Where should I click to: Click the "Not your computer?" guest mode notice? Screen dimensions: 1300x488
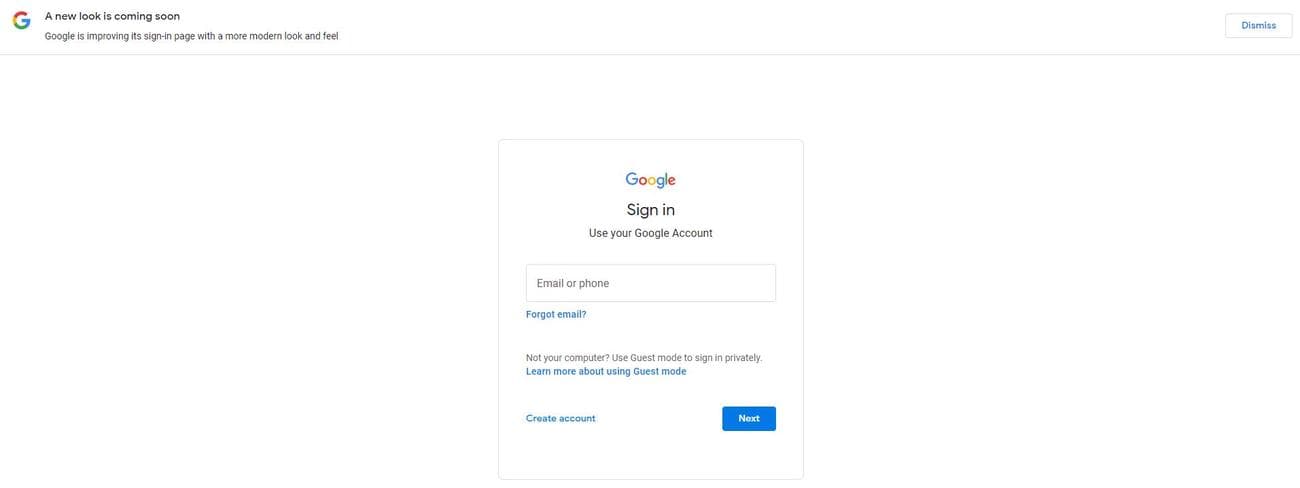point(567,357)
